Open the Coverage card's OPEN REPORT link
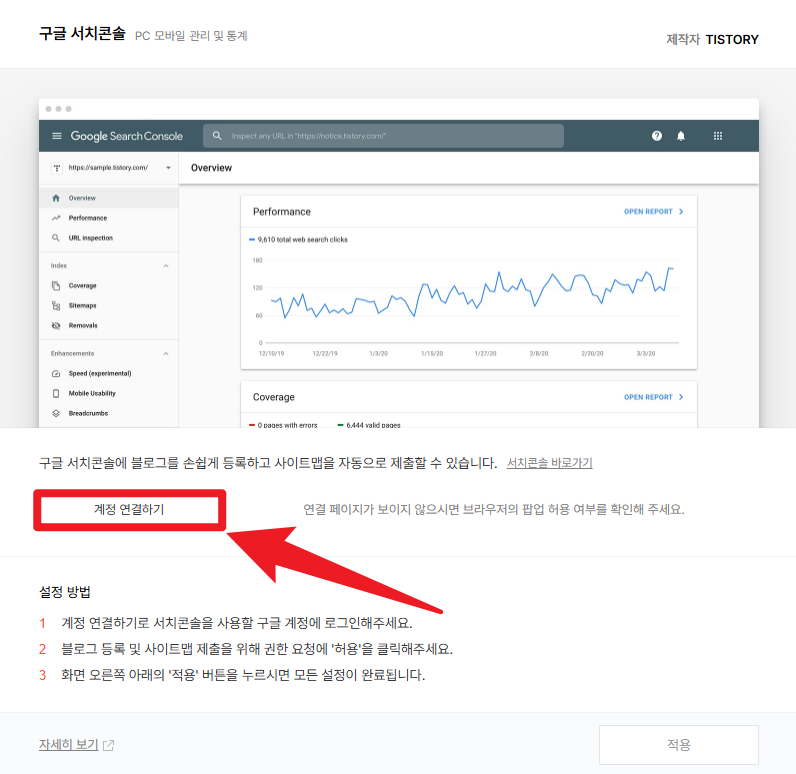Image resolution: width=796 pixels, height=774 pixels. coord(654,397)
